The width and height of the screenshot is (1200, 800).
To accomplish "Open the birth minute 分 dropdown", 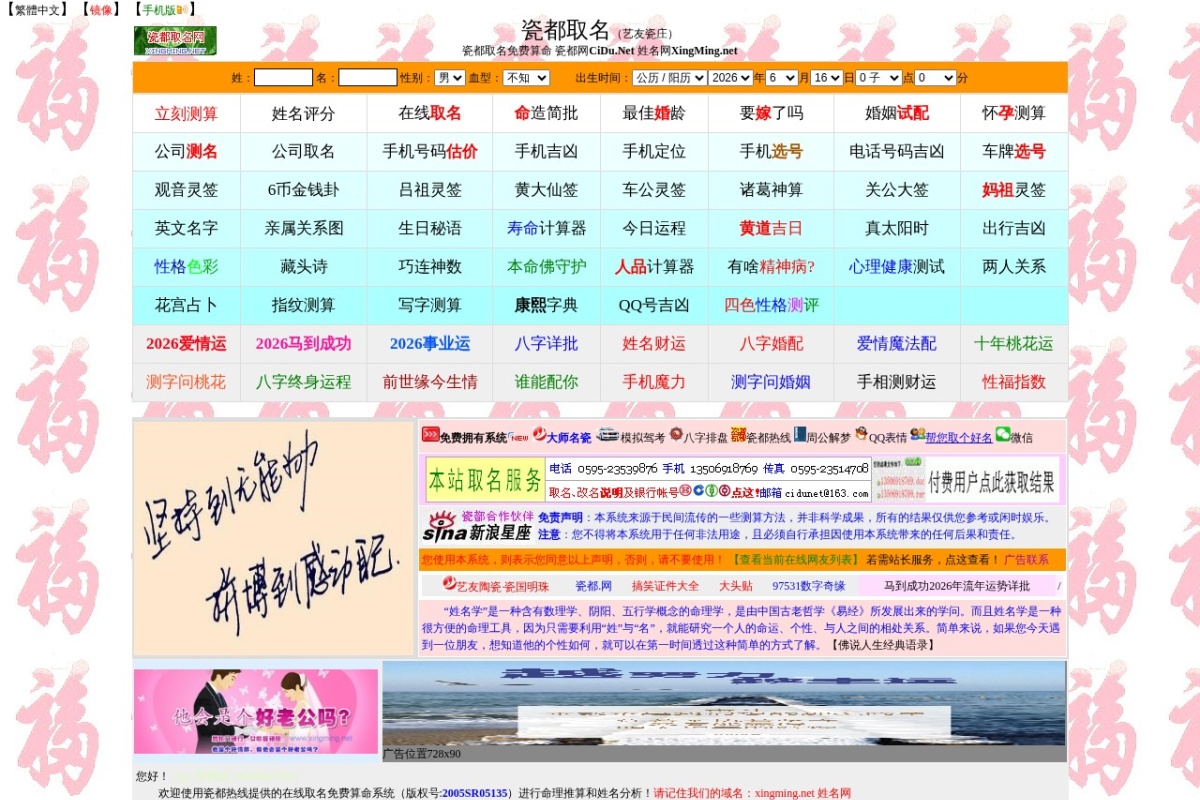I will pos(935,77).
